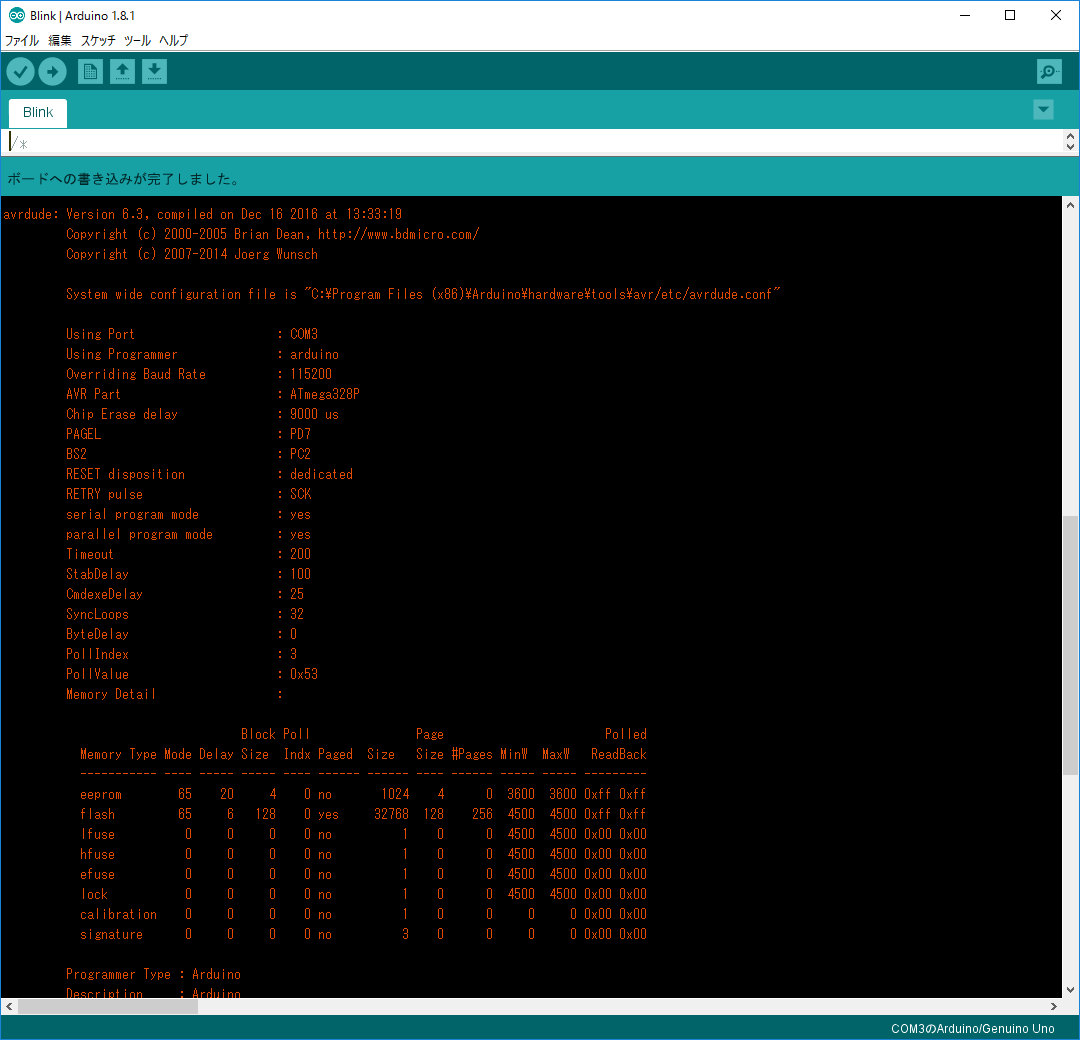Select the Blink sketch tab
Image resolution: width=1080 pixels, height=1040 pixels.
[x=38, y=113]
